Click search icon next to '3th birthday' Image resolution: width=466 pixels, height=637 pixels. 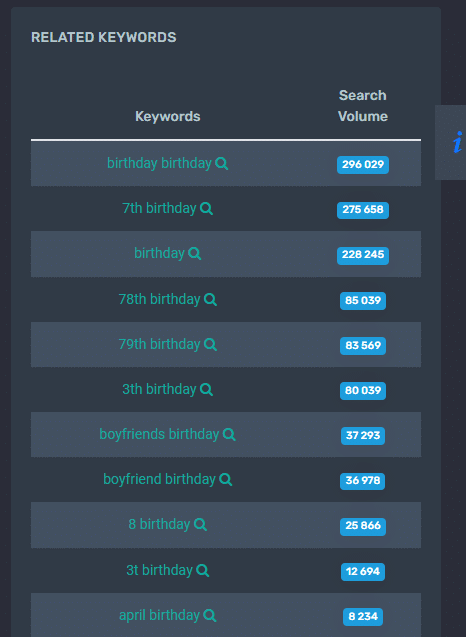pyautogui.click(x=206, y=390)
